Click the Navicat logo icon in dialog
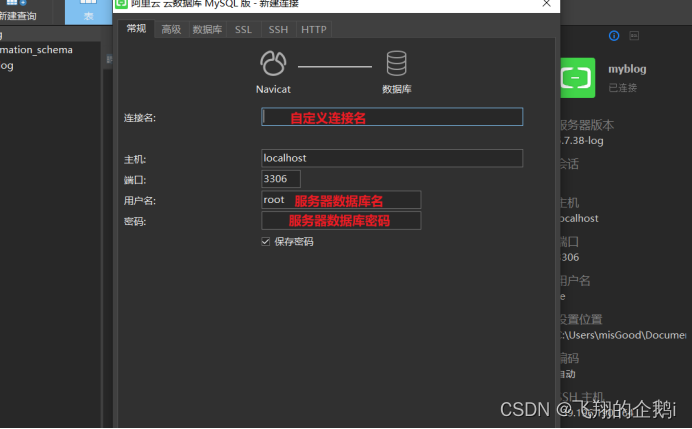 coord(273,63)
